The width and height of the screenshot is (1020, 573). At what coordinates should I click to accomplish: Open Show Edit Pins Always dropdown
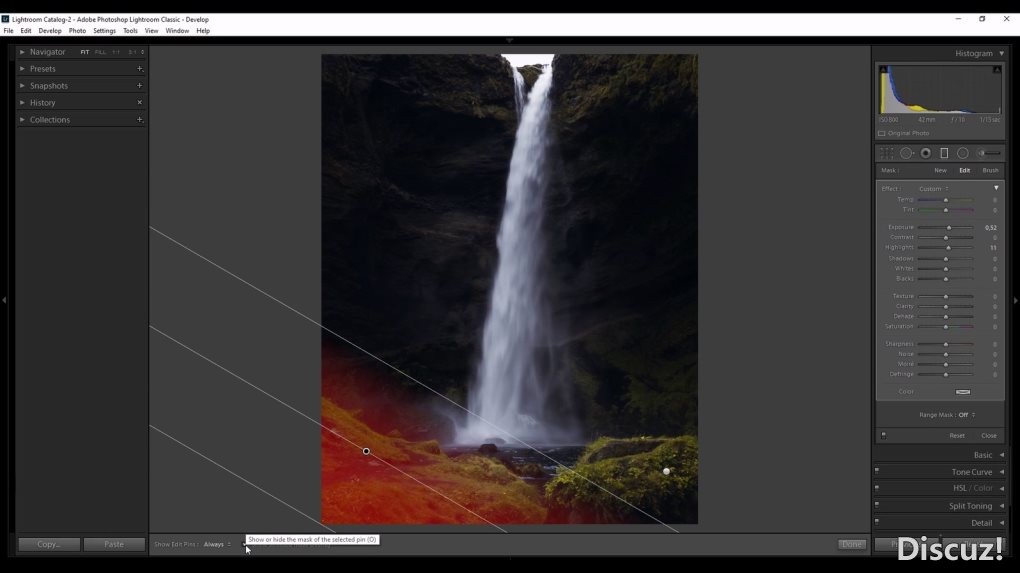coord(217,544)
